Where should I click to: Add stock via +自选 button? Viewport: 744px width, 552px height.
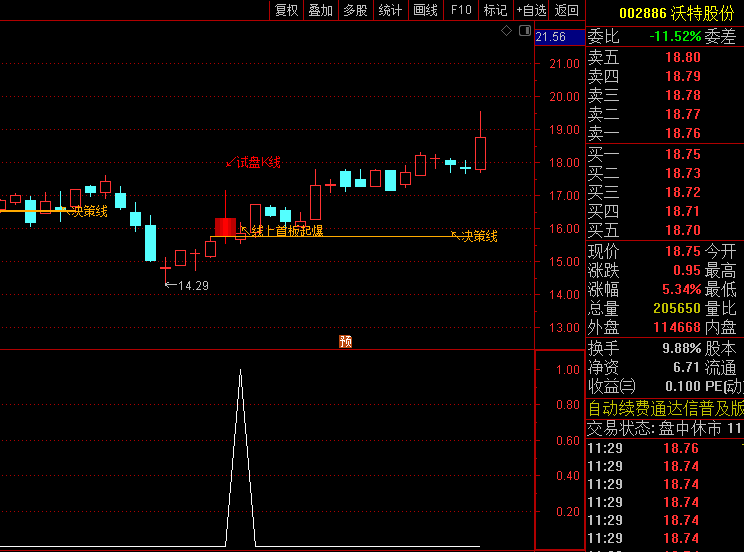(x=531, y=10)
